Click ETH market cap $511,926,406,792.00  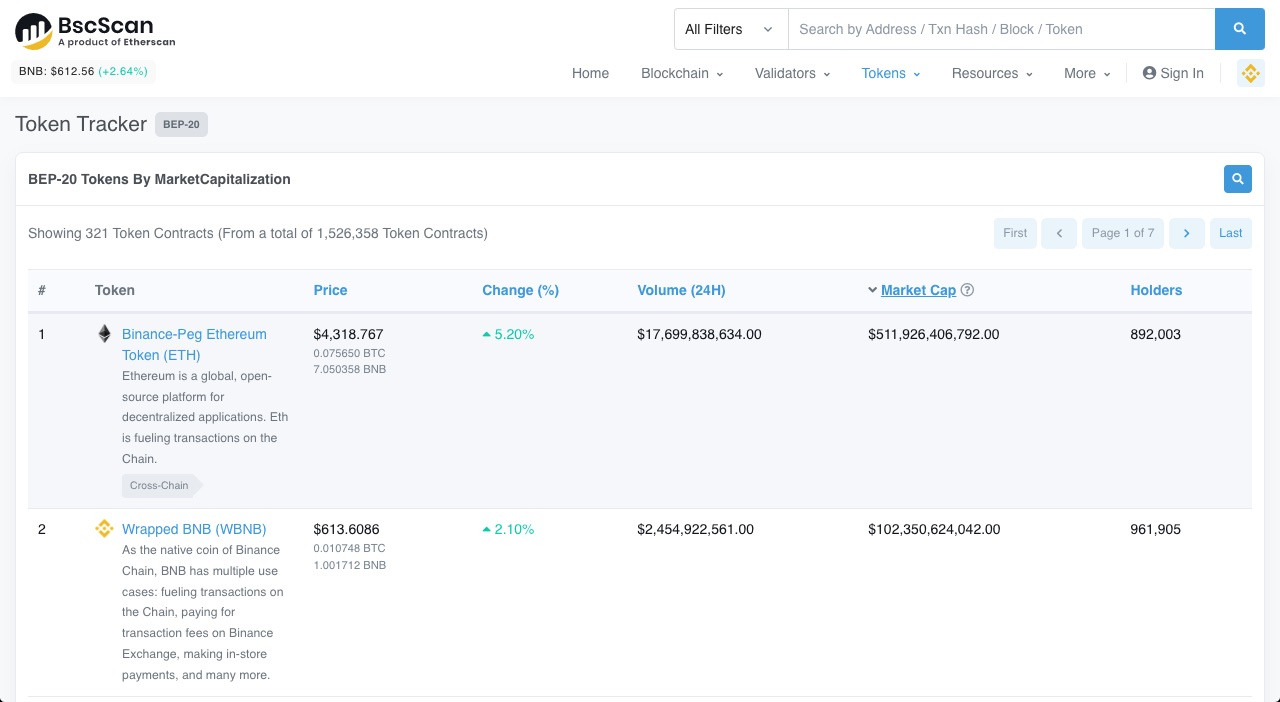(934, 334)
